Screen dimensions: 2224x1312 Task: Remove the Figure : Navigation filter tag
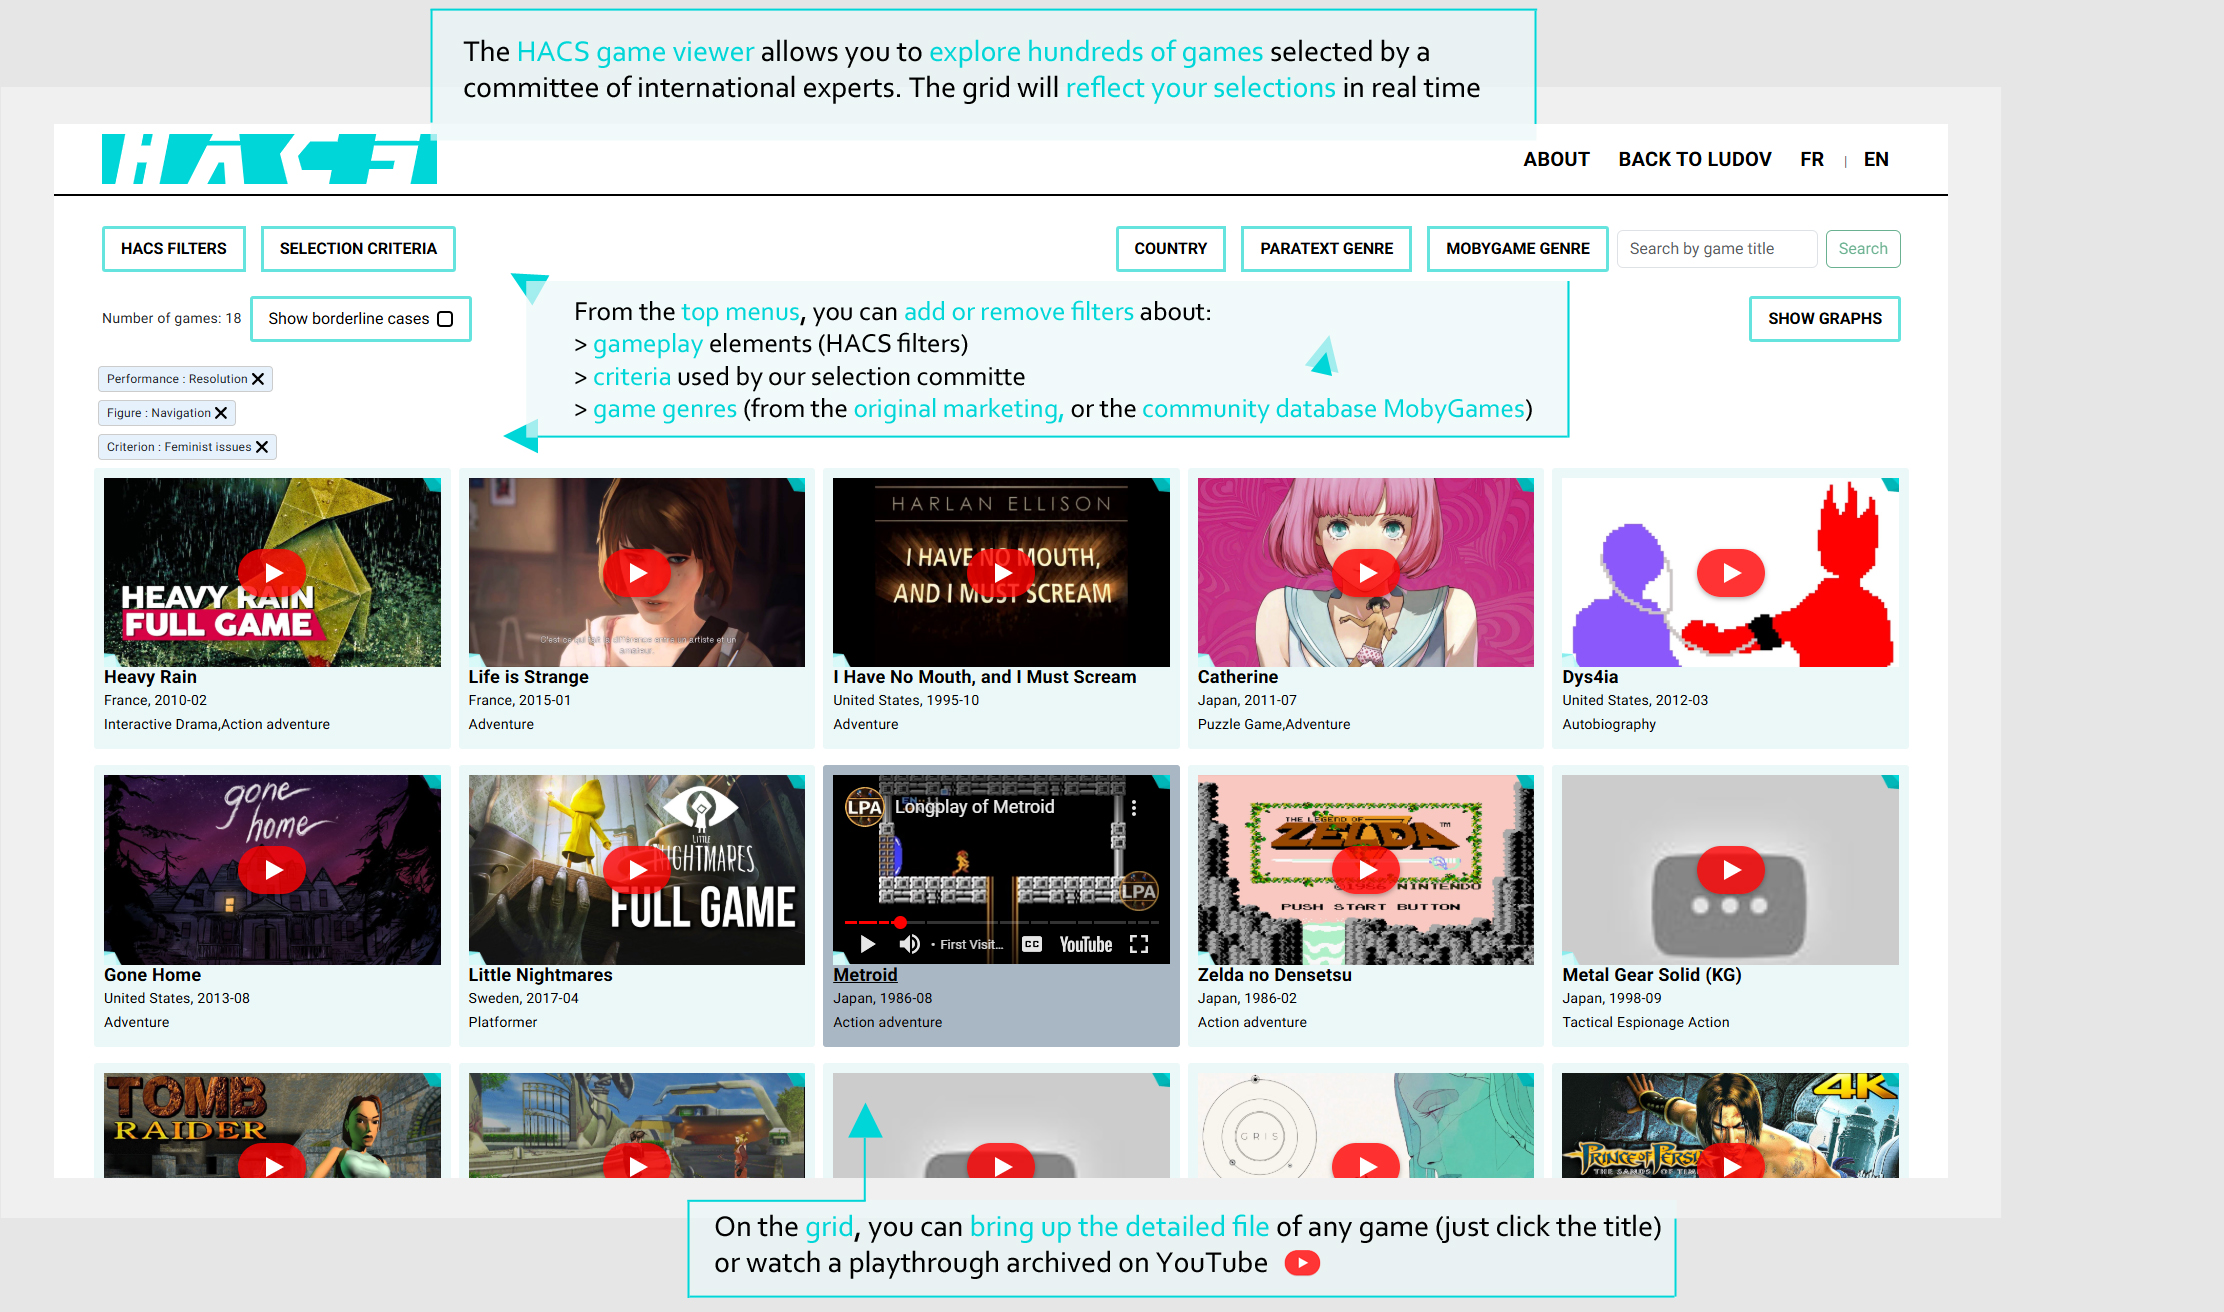click(221, 413)
